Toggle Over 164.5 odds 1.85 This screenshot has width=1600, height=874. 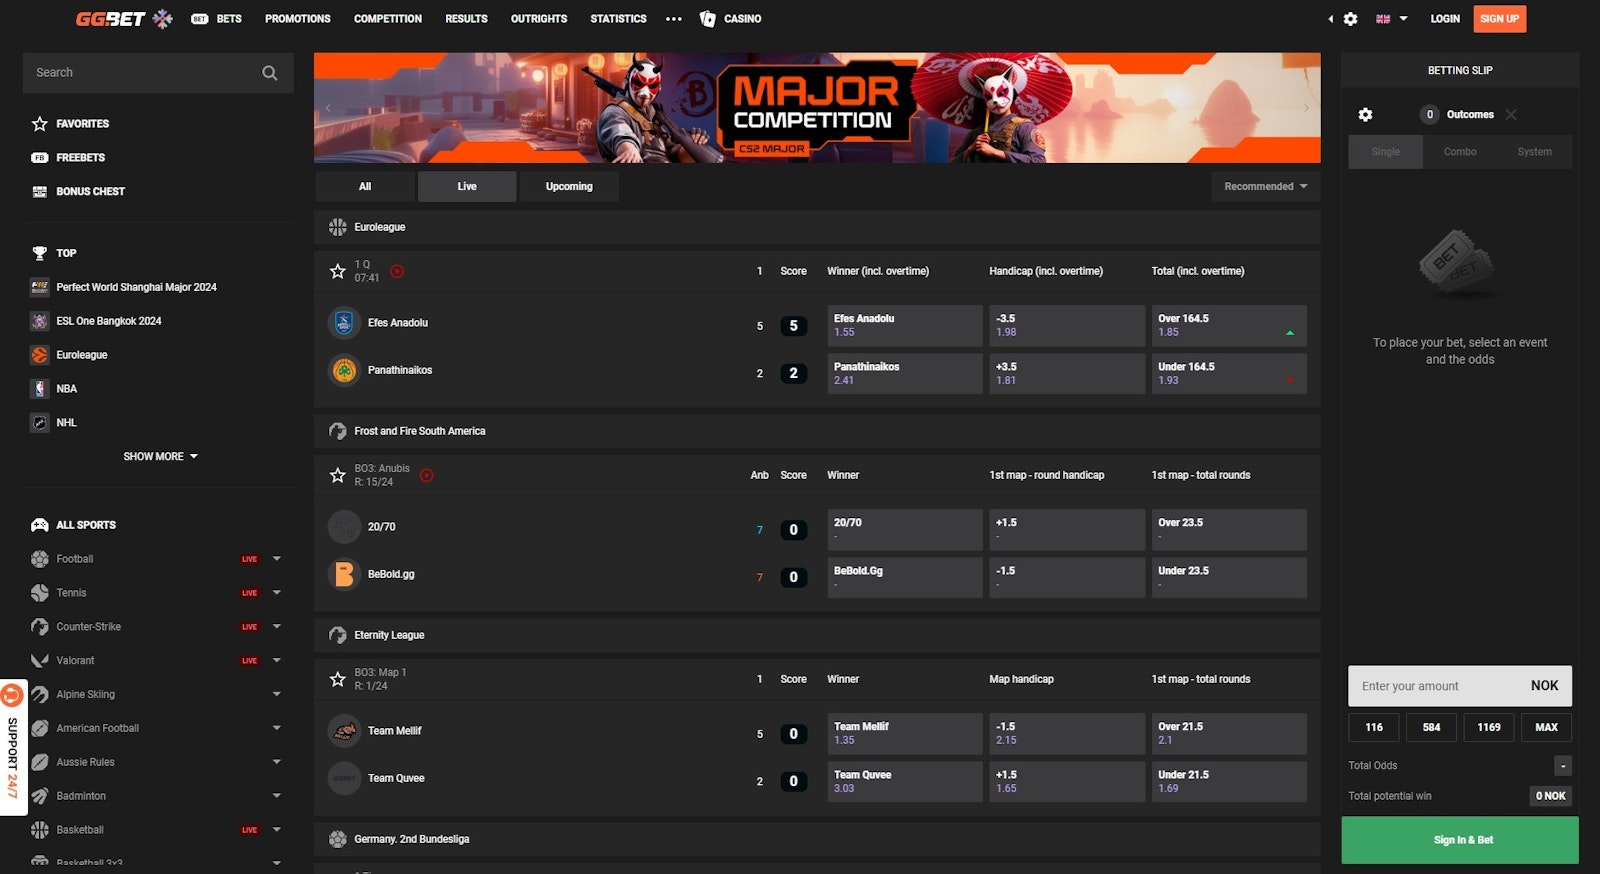tap(1229, 326)
